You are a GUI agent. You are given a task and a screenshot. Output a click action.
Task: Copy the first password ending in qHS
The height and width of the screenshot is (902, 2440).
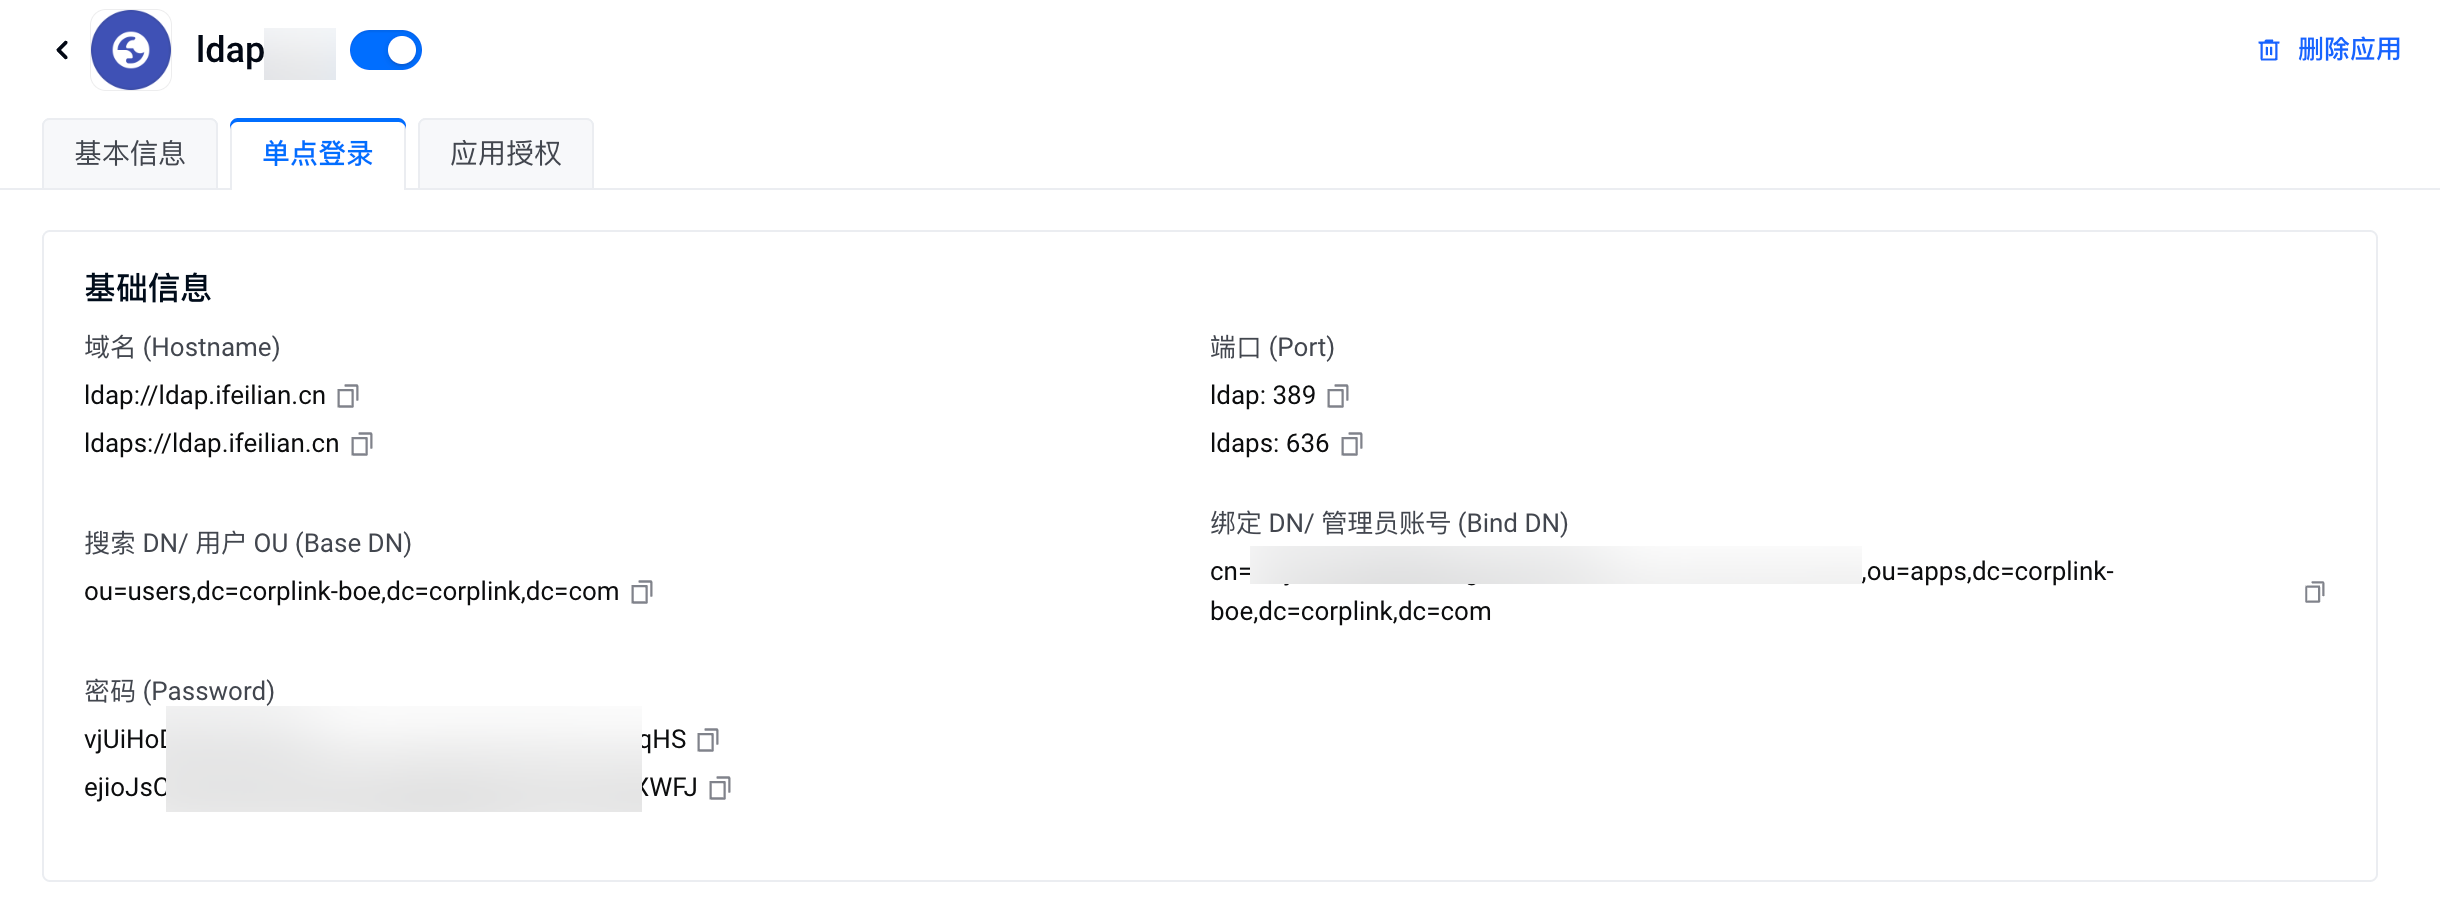[708, 740]
